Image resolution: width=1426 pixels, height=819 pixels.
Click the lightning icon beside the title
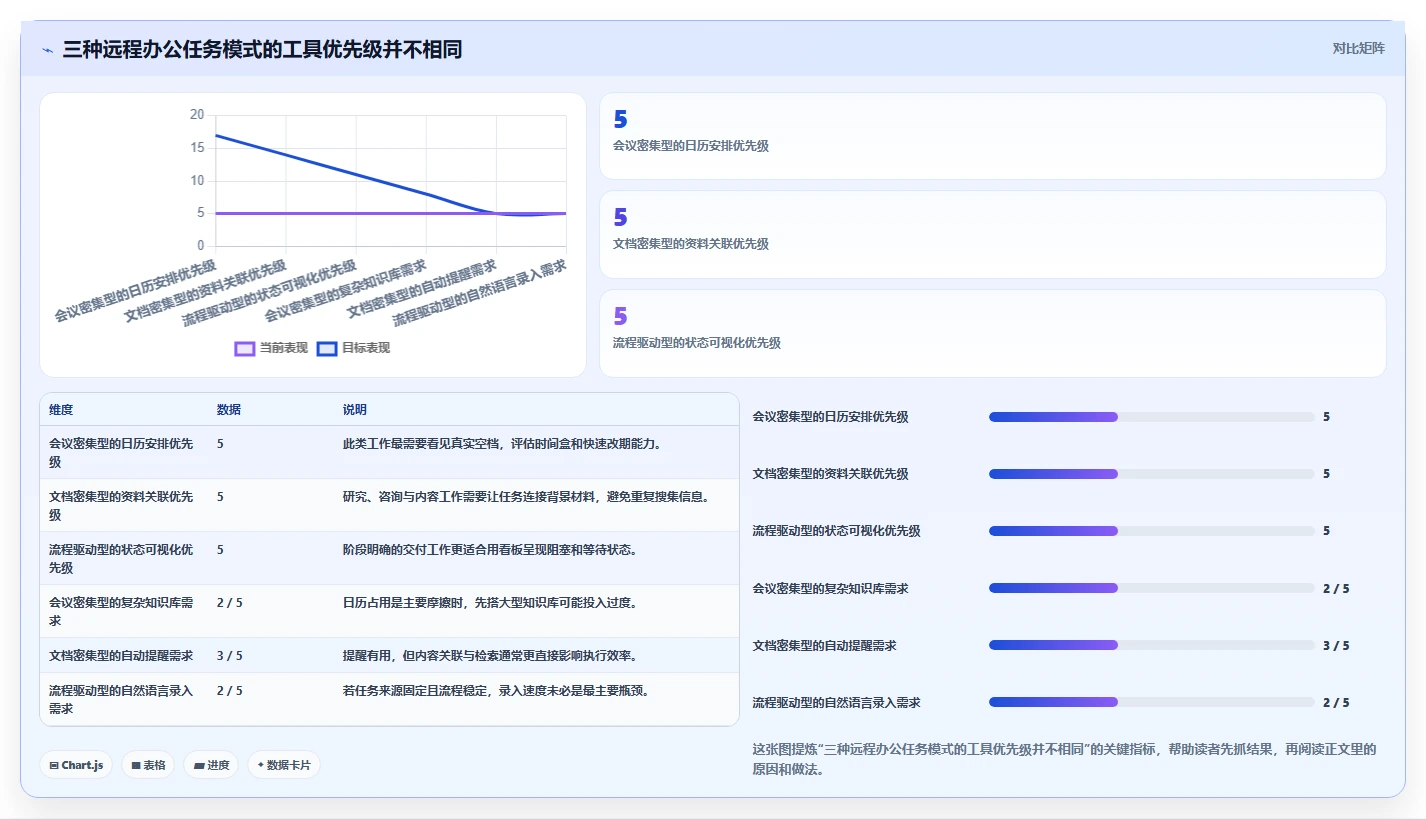(x=48, y=49)
